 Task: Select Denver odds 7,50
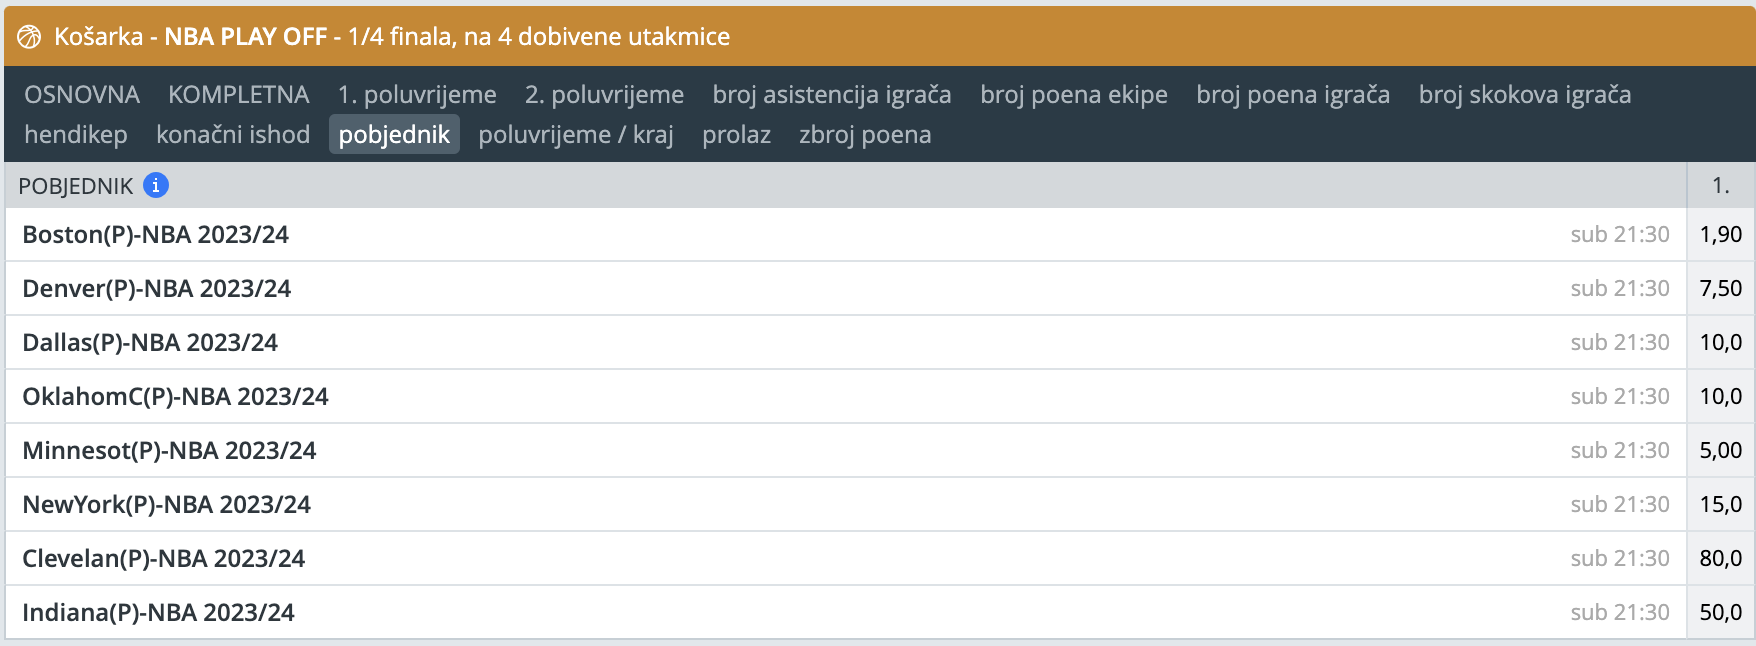pyautogui.click(x=1720, y=289)
